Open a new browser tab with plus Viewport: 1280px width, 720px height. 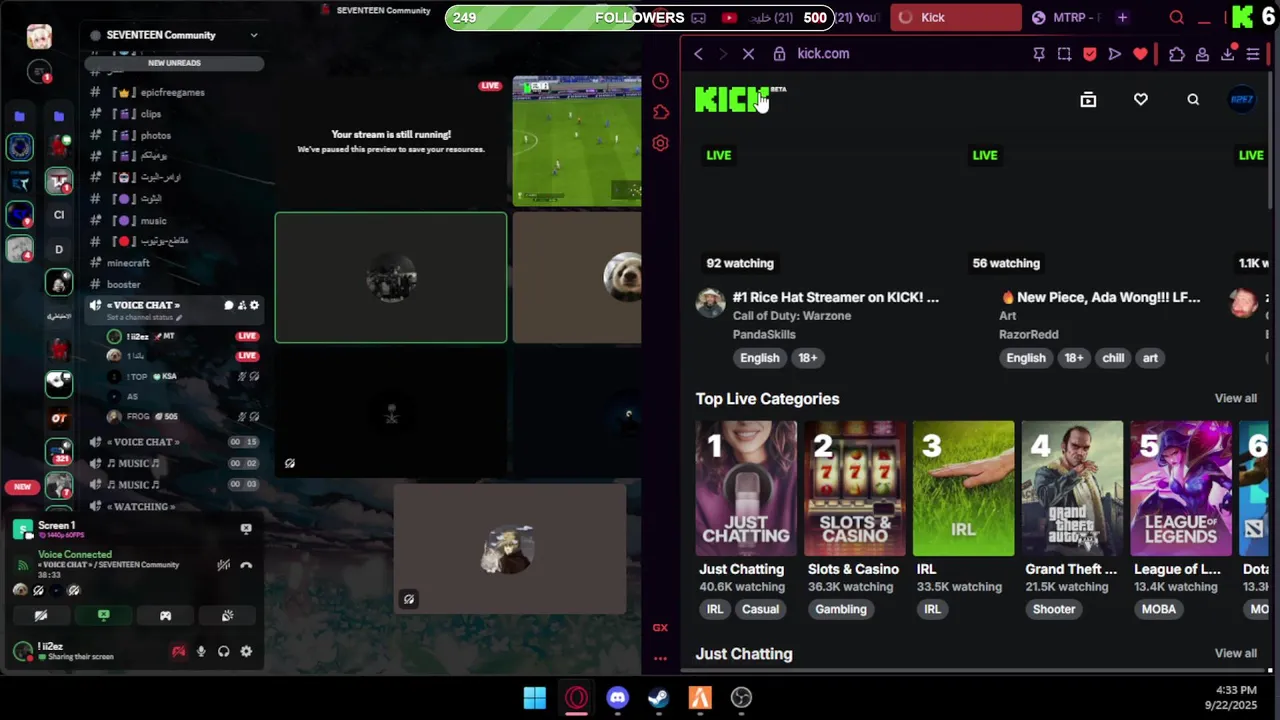tap(1122, 17)
